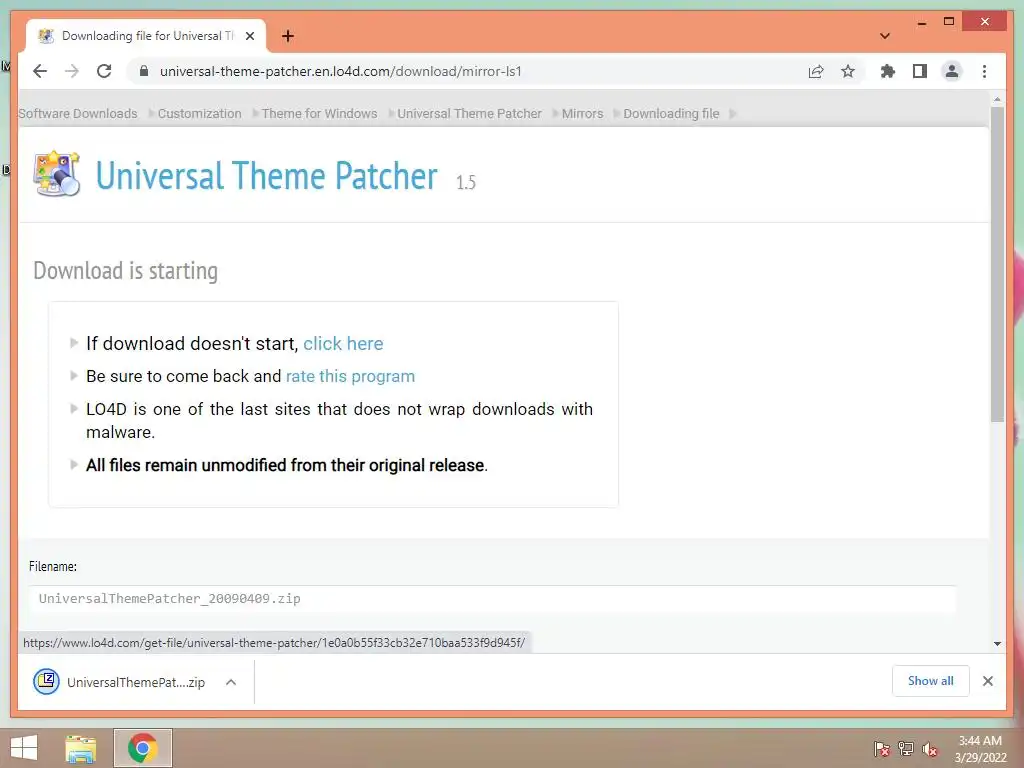1024x768 pixels.
Task: Click the Chrome taskbar icon
Action: click(143, 748)
